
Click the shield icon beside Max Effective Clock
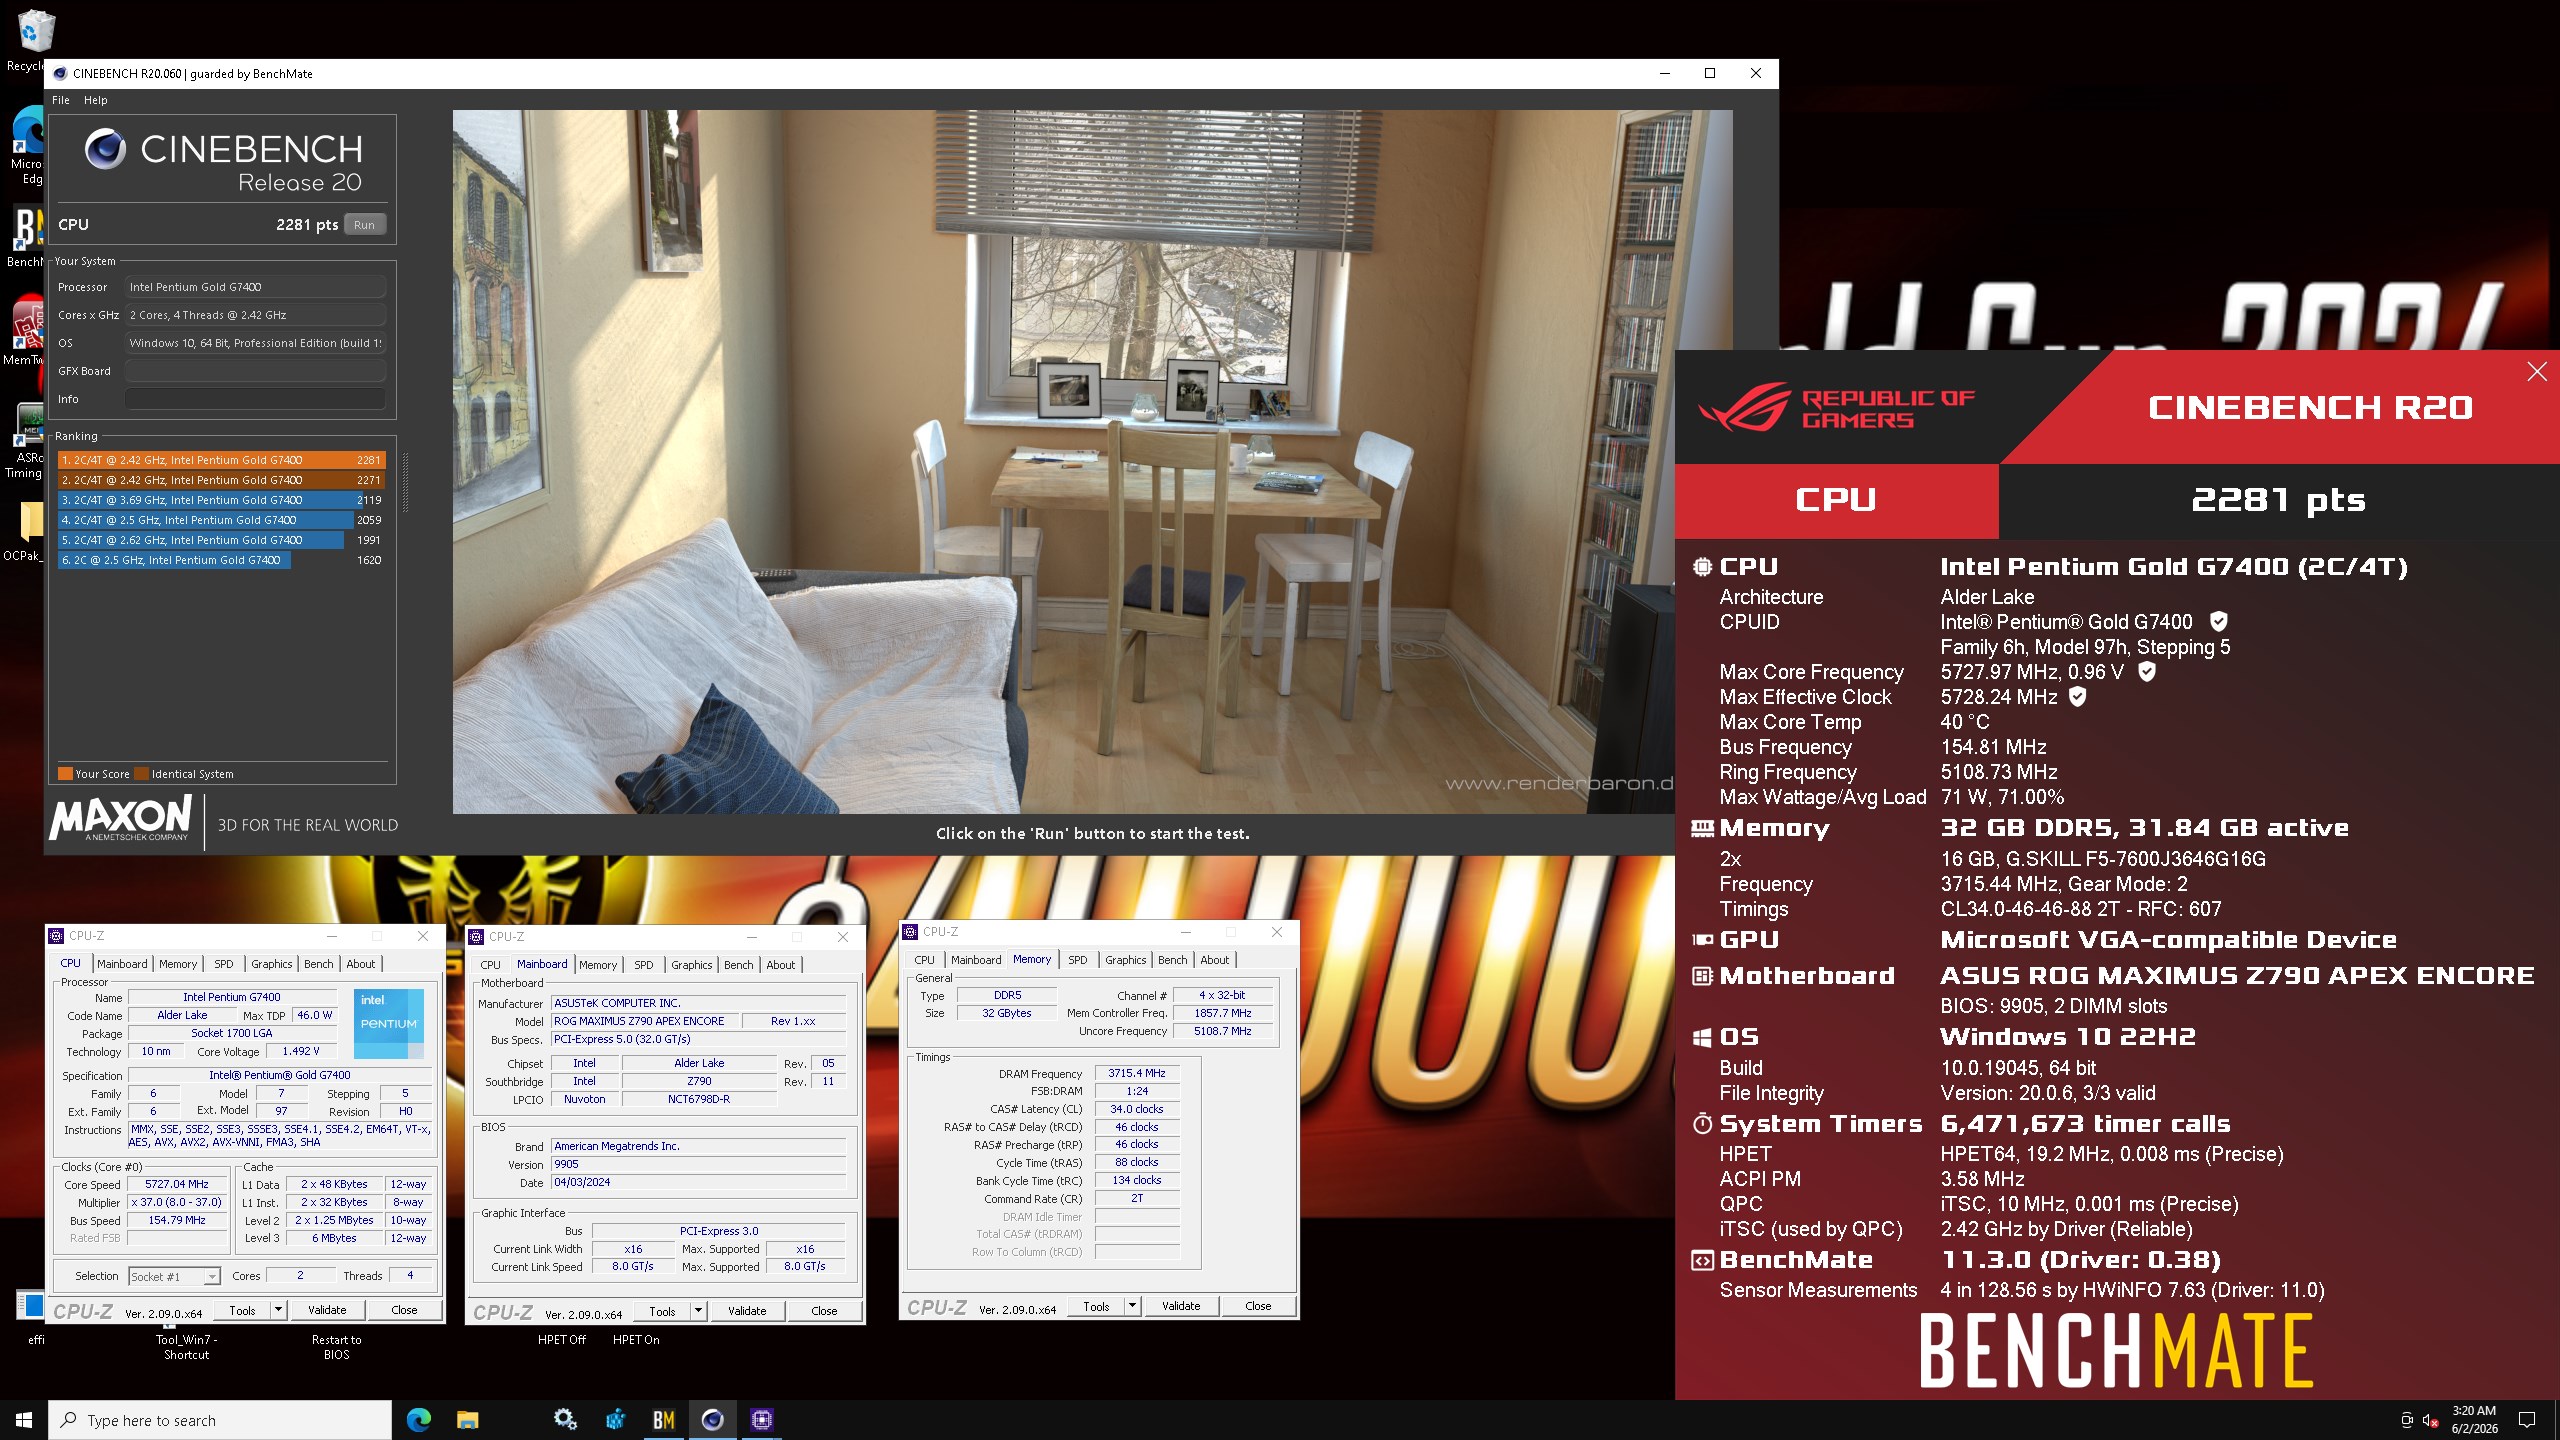(x=2077, y=697)
